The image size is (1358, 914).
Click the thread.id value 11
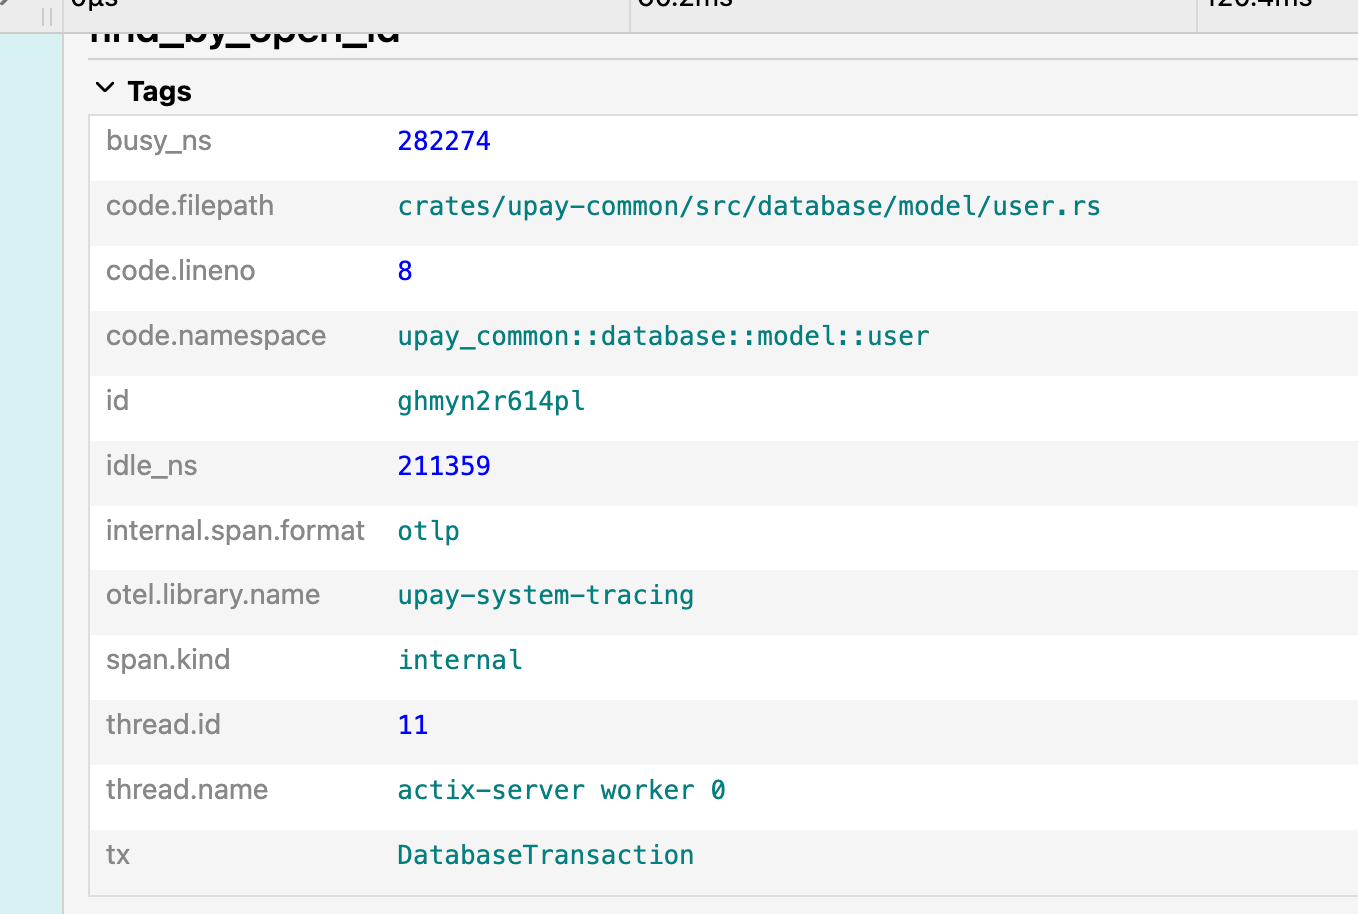tap(412, 725)
